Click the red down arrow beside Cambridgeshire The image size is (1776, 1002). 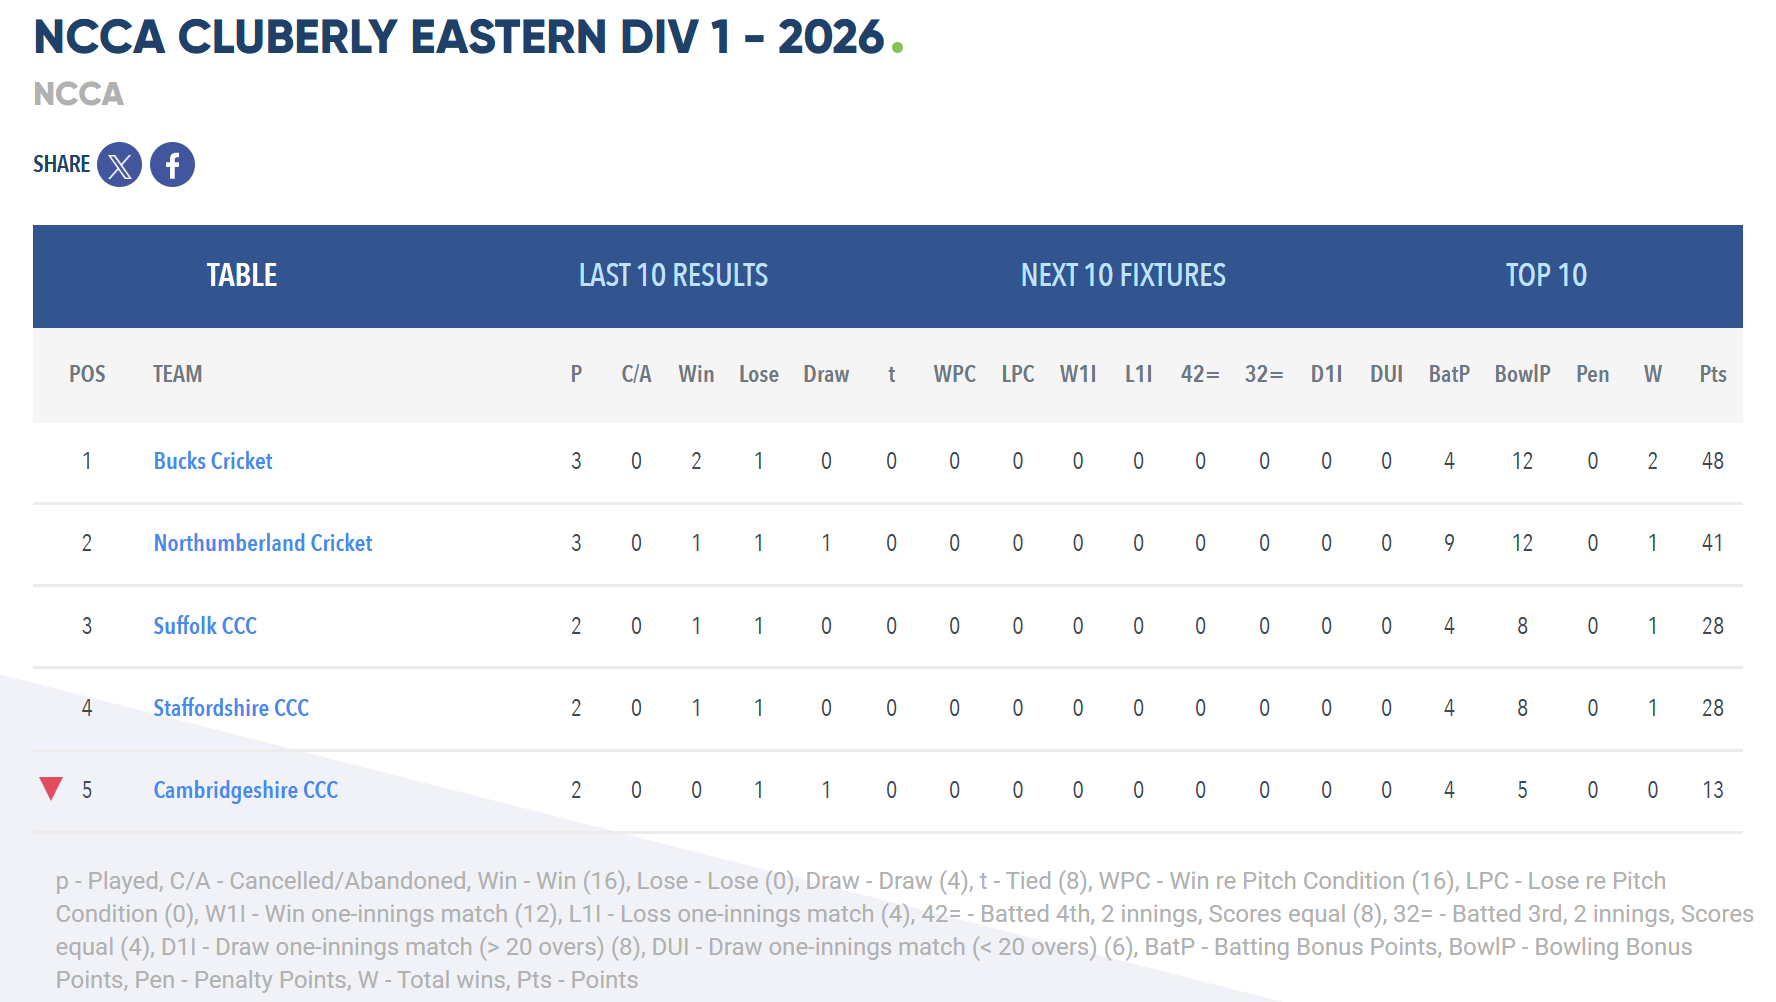pos(51,789)
